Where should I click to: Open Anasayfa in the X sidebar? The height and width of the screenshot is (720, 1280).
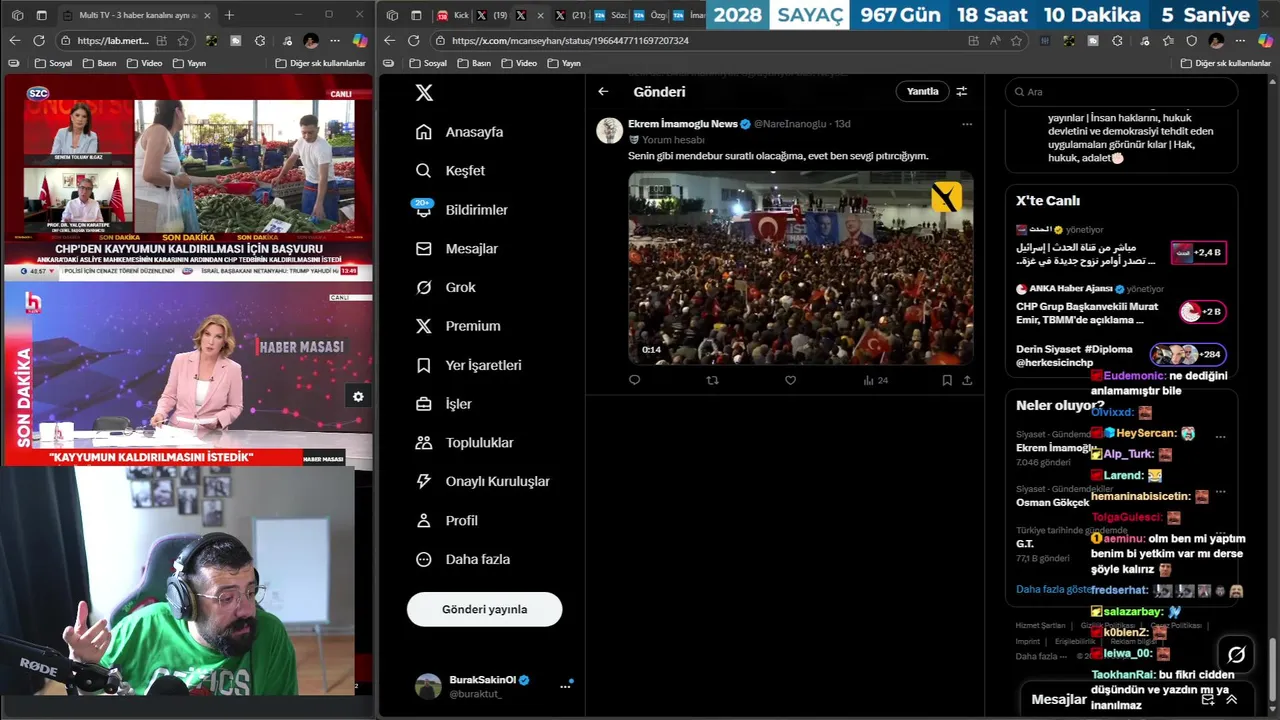tap(459, 132)
